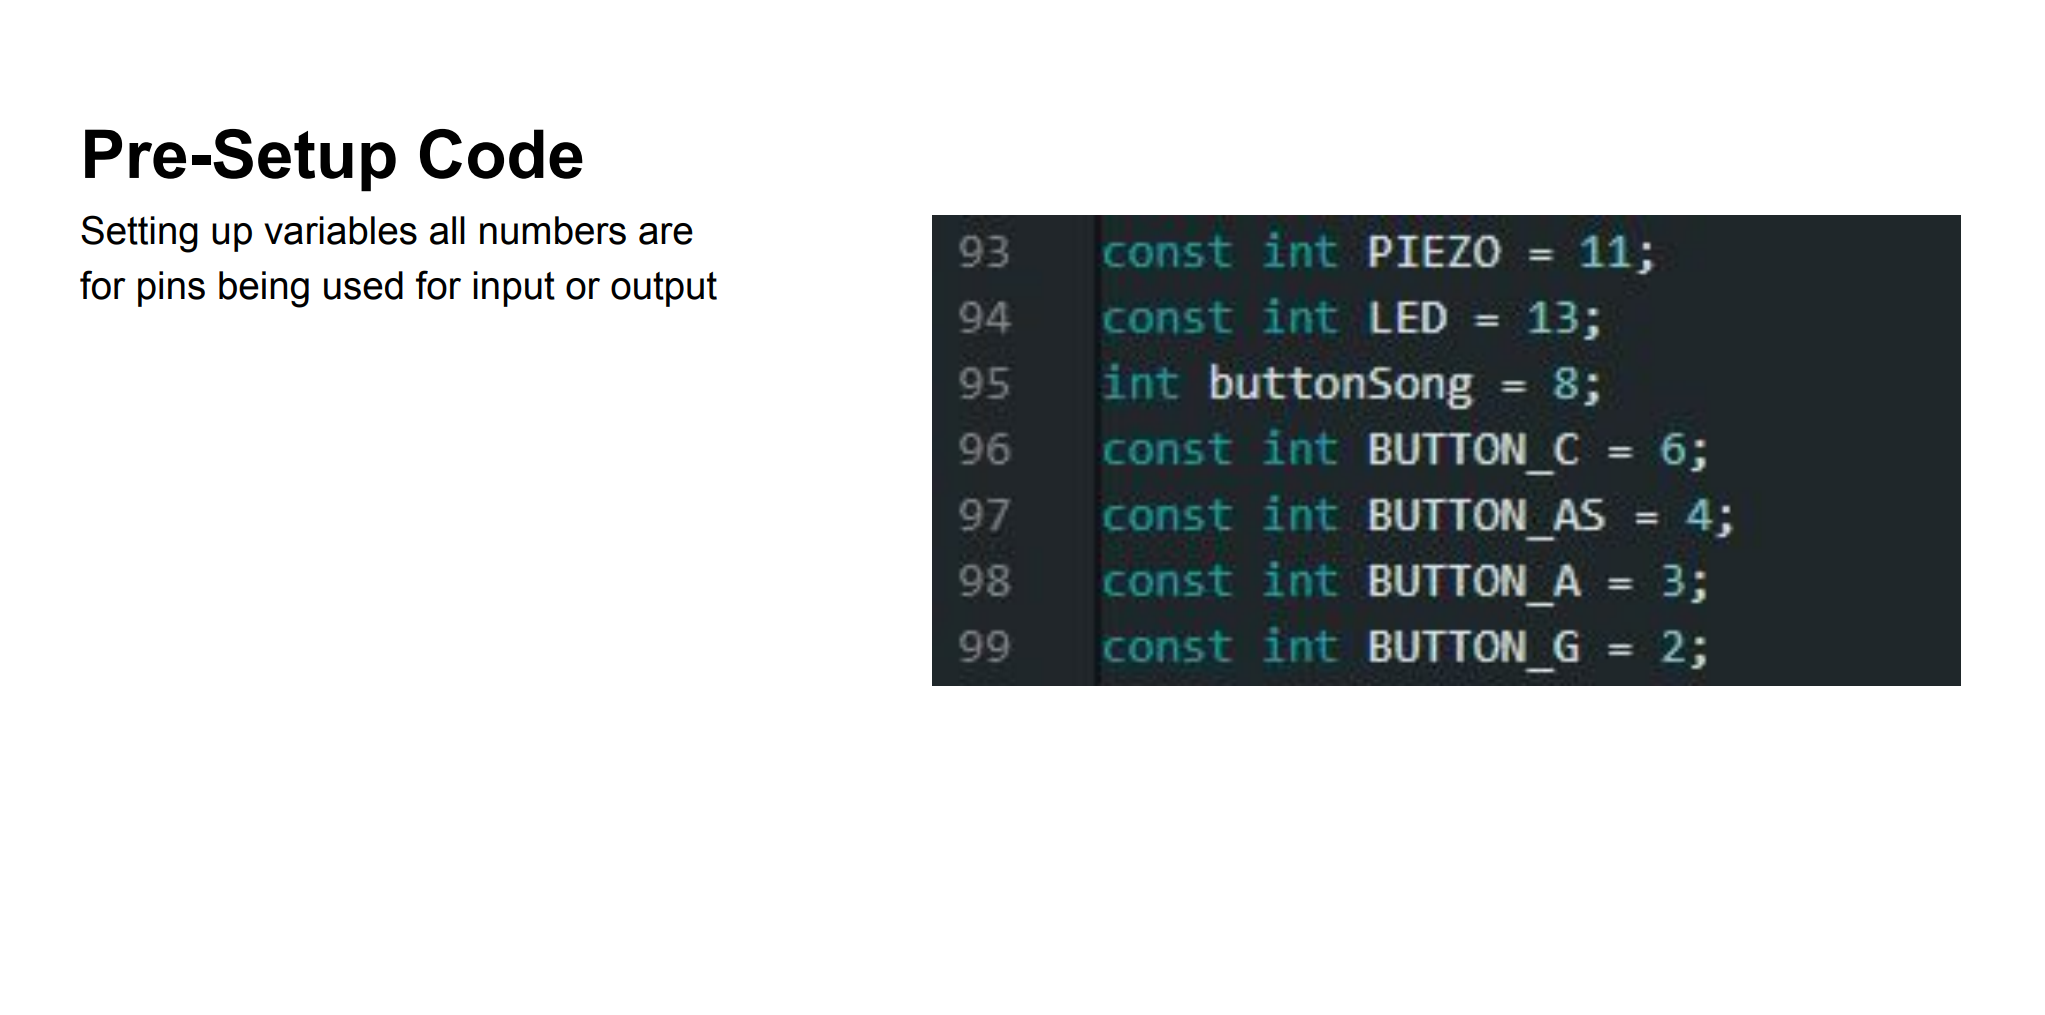
Task: Click the value 11 assigned to PIEZO
Action: pyautogui.click(x=1604, y=252)
